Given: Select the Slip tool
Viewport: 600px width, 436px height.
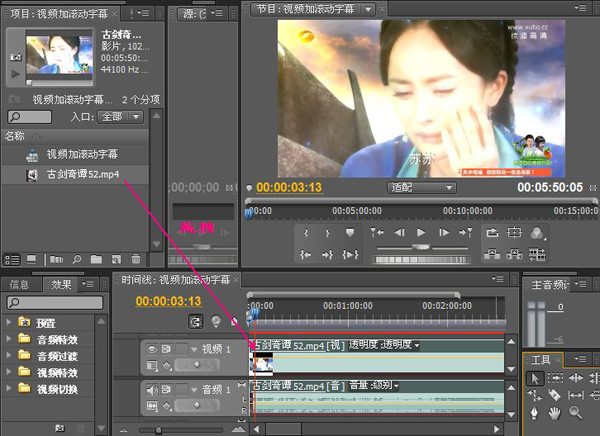Looking at the screenshot, I should pyautogui.click(x=576, y=395).
